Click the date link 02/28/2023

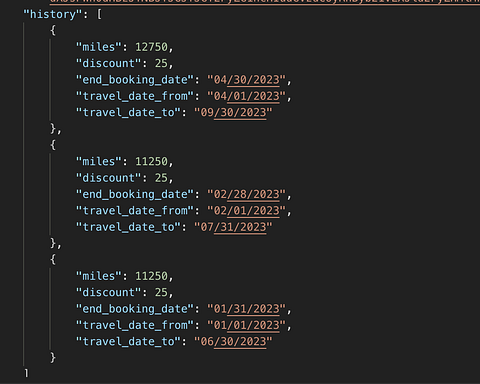(247, 195)
